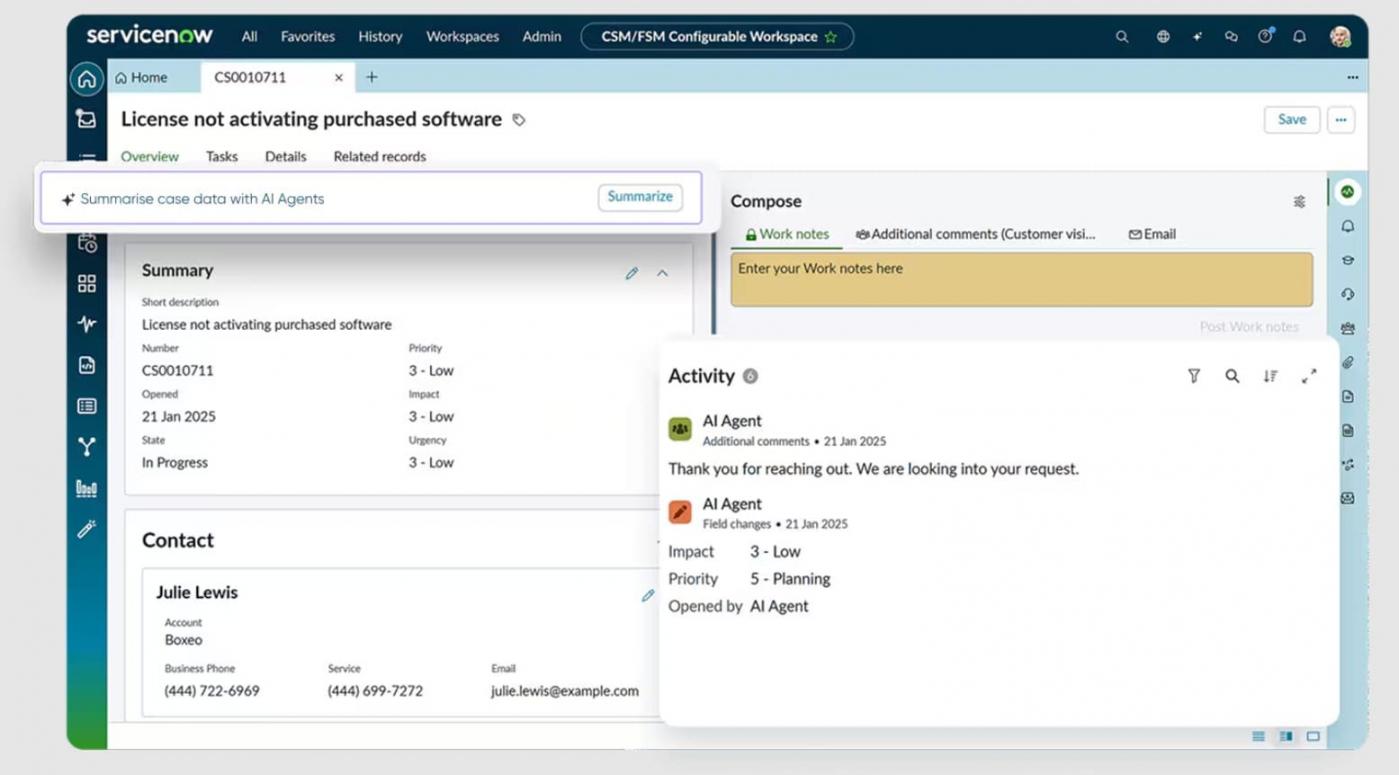This screenshot has height=775, width=1399.
Task: Open a new tab with plus button
Action: tap(372, 77)
